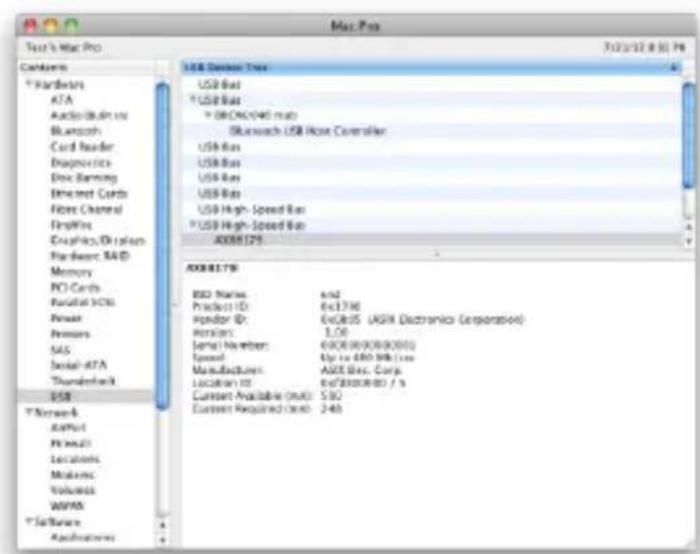The width and height of the screenshot is (700, 554).
Task: Select Memory in the sidebar
Action: 71,271
